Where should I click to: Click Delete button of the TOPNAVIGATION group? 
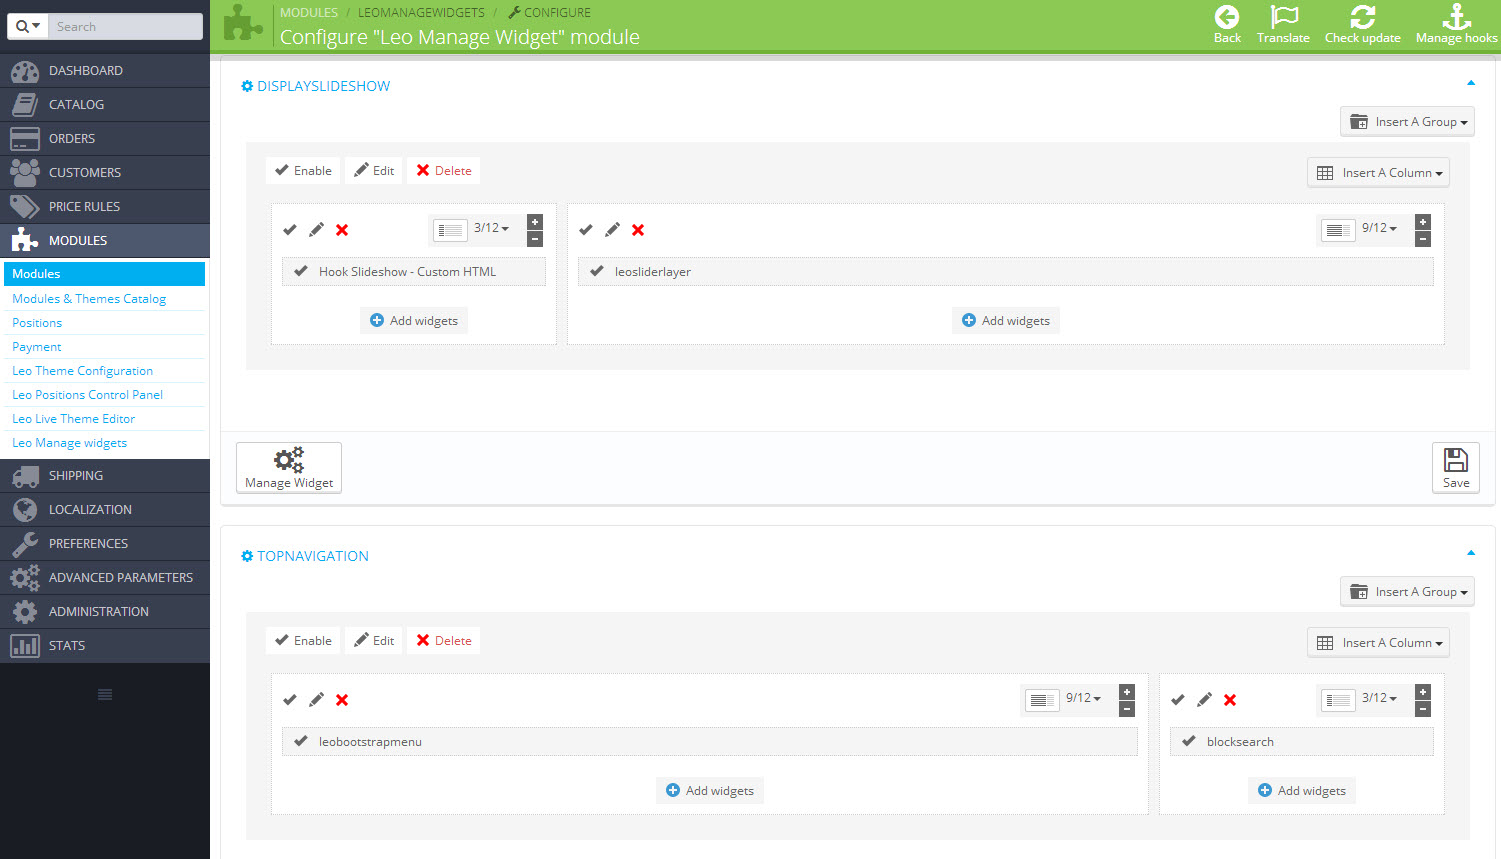coord(444,641)
